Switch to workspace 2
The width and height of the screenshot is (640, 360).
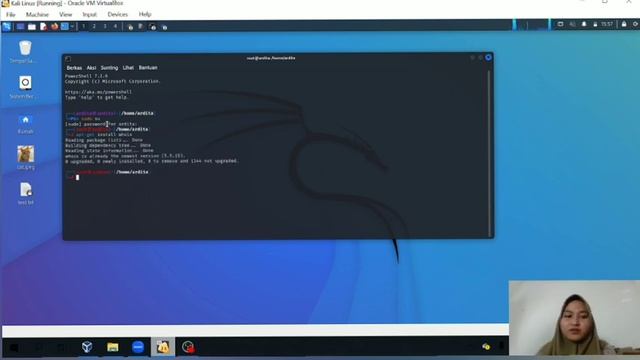click(x=94, y=27)
